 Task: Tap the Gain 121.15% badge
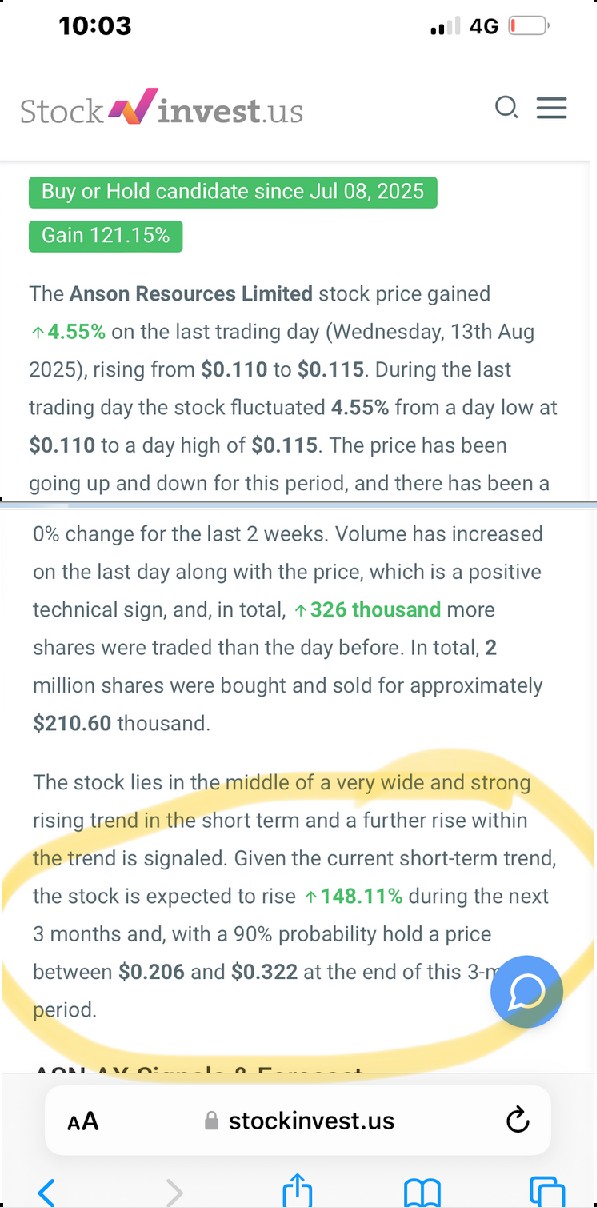106,236
